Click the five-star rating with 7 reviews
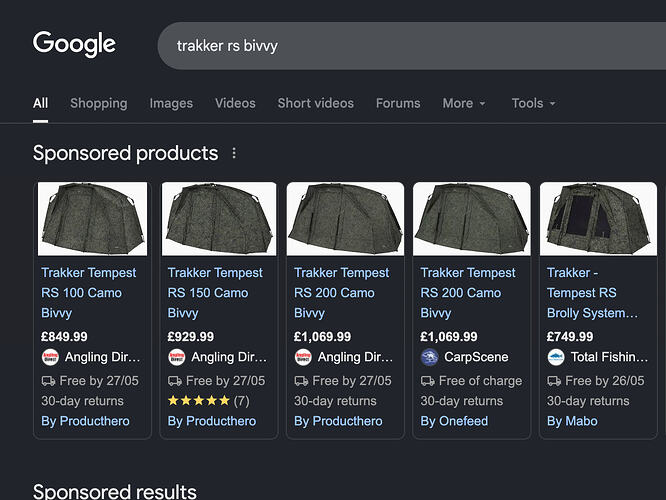 [209, 401]
